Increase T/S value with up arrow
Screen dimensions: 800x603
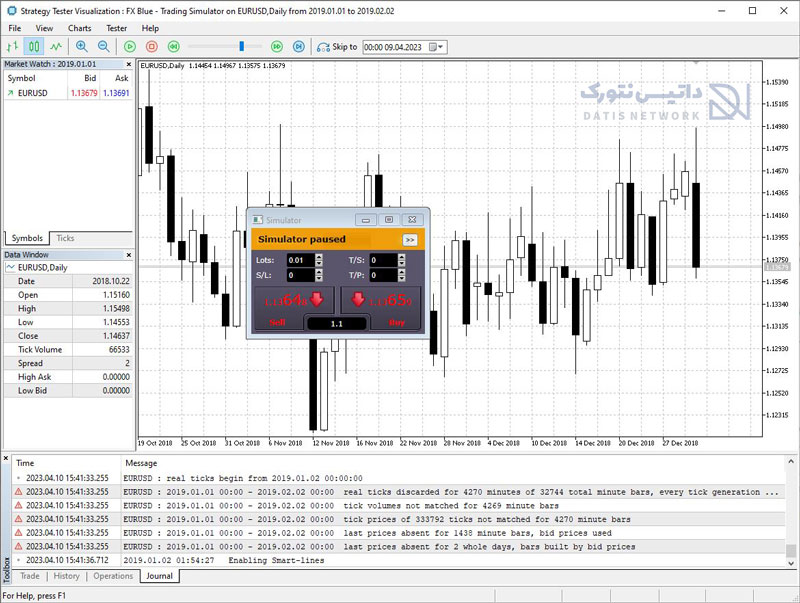coord(402,257)
